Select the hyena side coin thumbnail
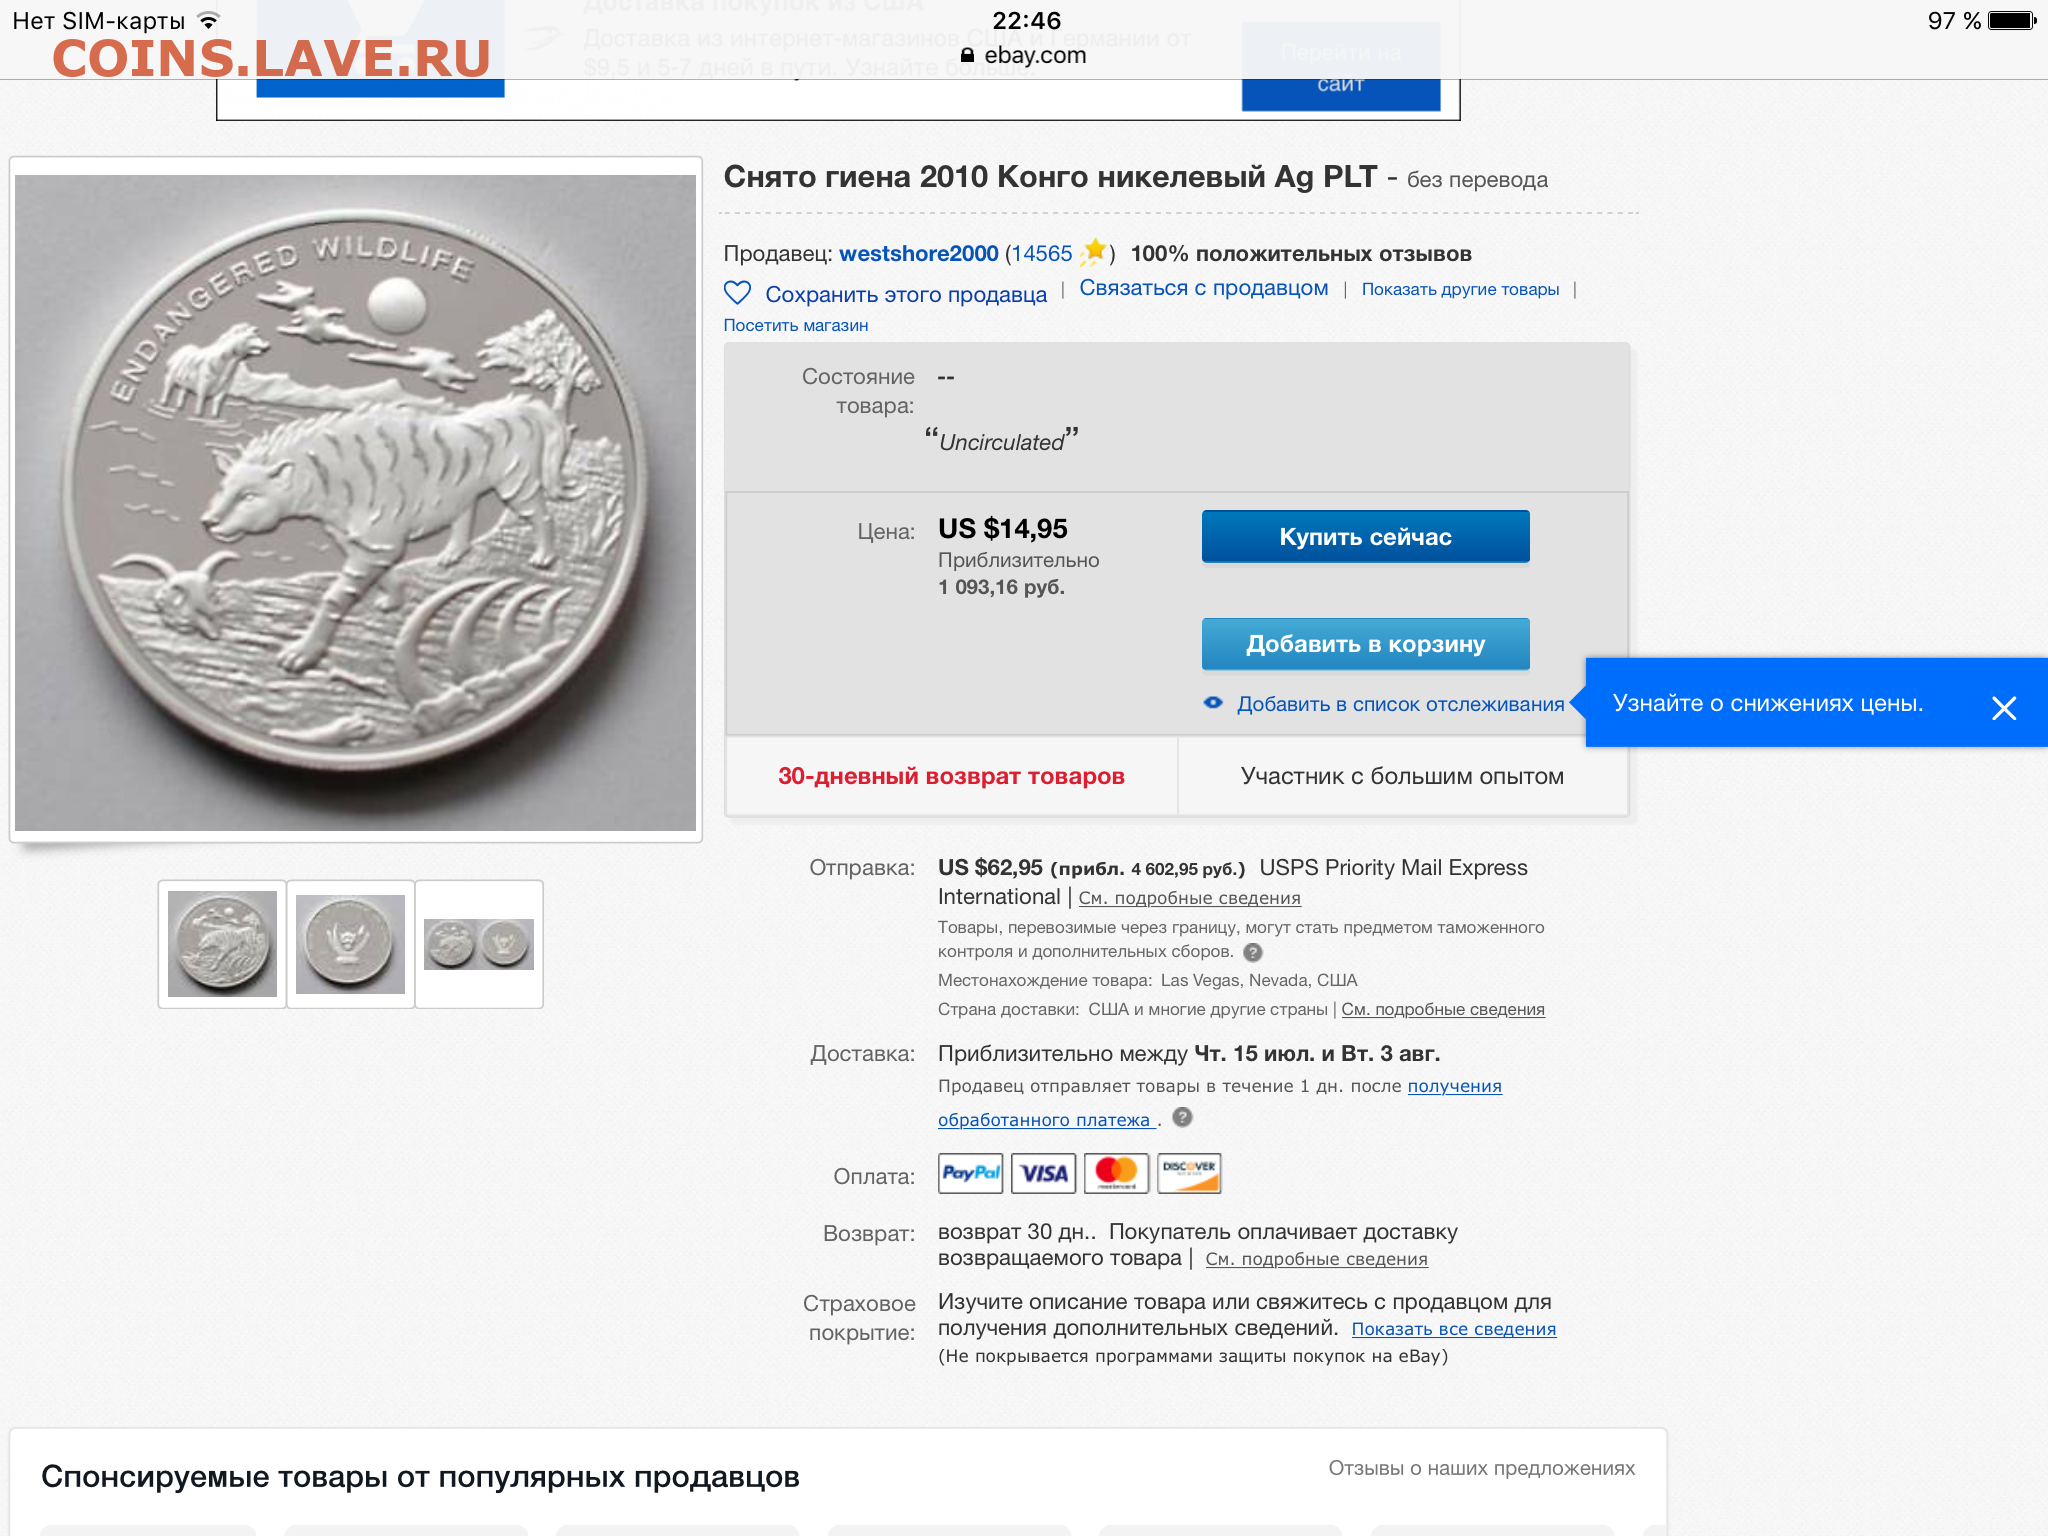This screenshot has width=2048, height=1536. click(222, 944)
